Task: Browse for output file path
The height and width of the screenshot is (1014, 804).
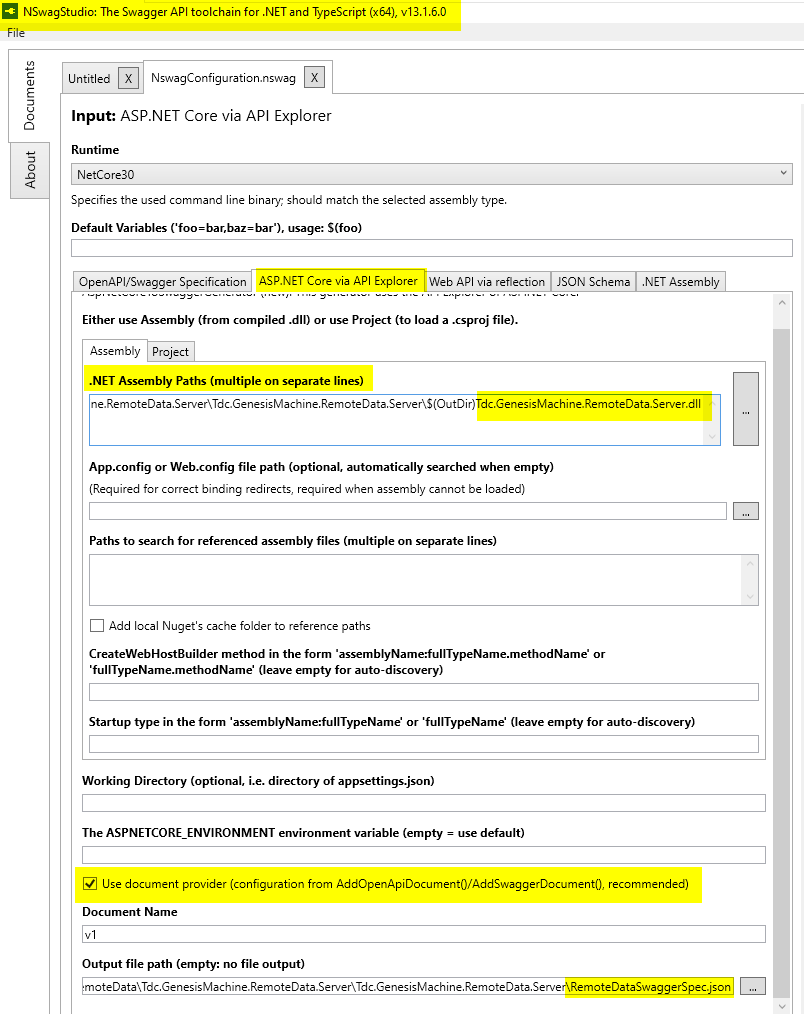Action: click(x=752, y=986)
